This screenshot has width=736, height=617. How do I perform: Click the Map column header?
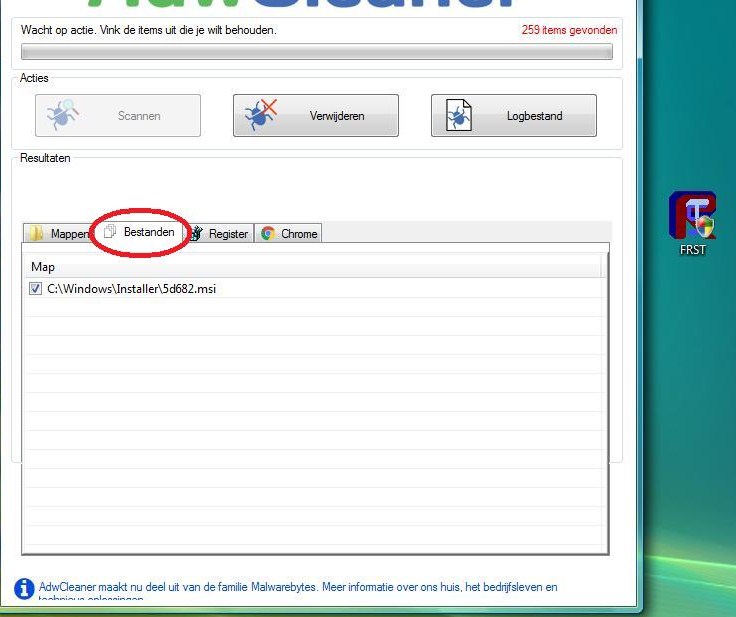click(313, 267)
